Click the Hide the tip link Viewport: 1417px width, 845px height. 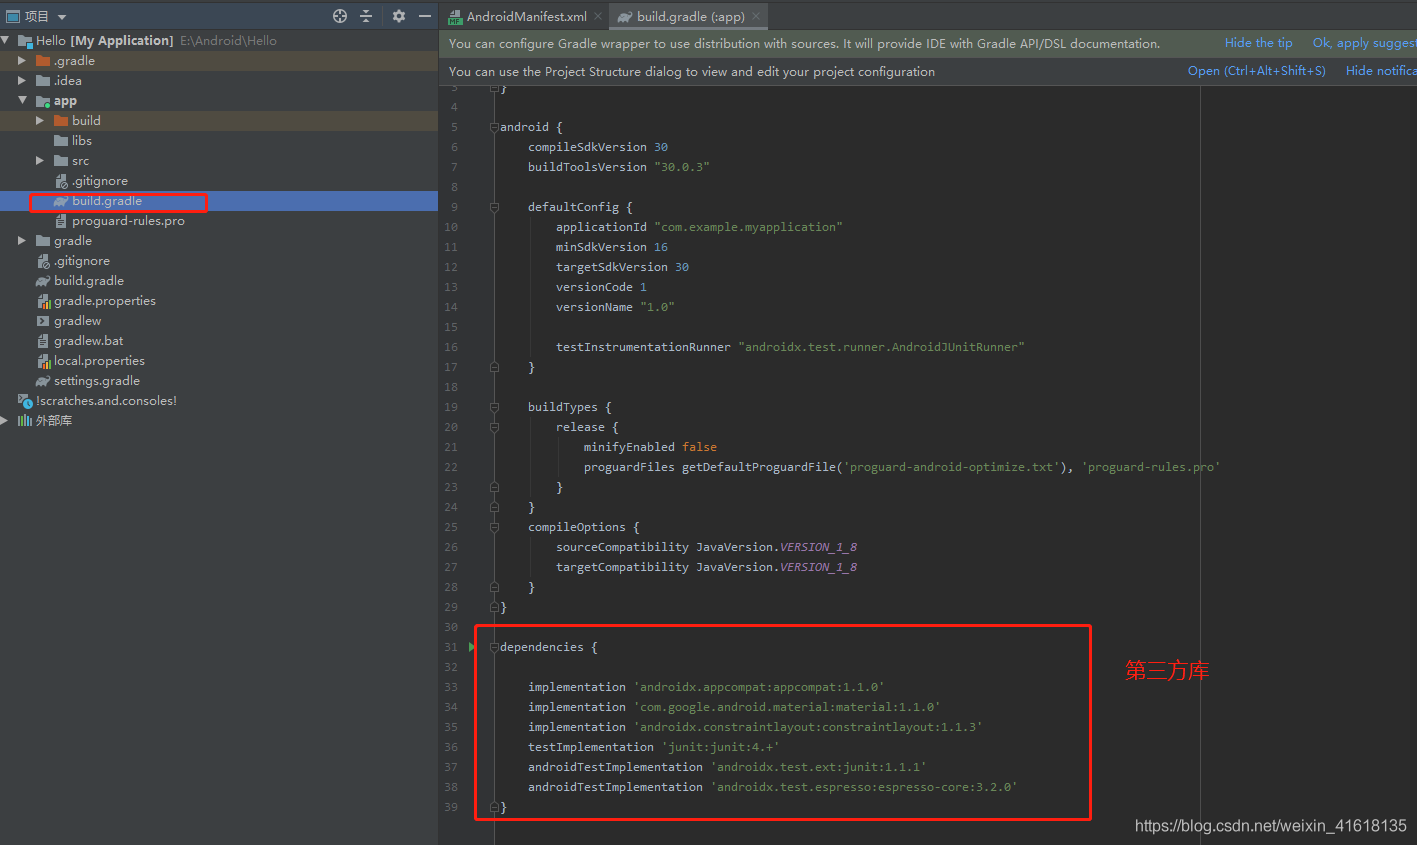tap(1258, 43)
